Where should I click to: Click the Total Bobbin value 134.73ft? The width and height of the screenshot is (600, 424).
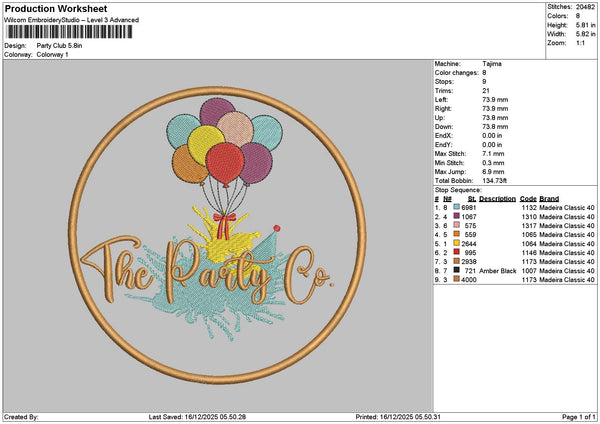click(494, 181)
